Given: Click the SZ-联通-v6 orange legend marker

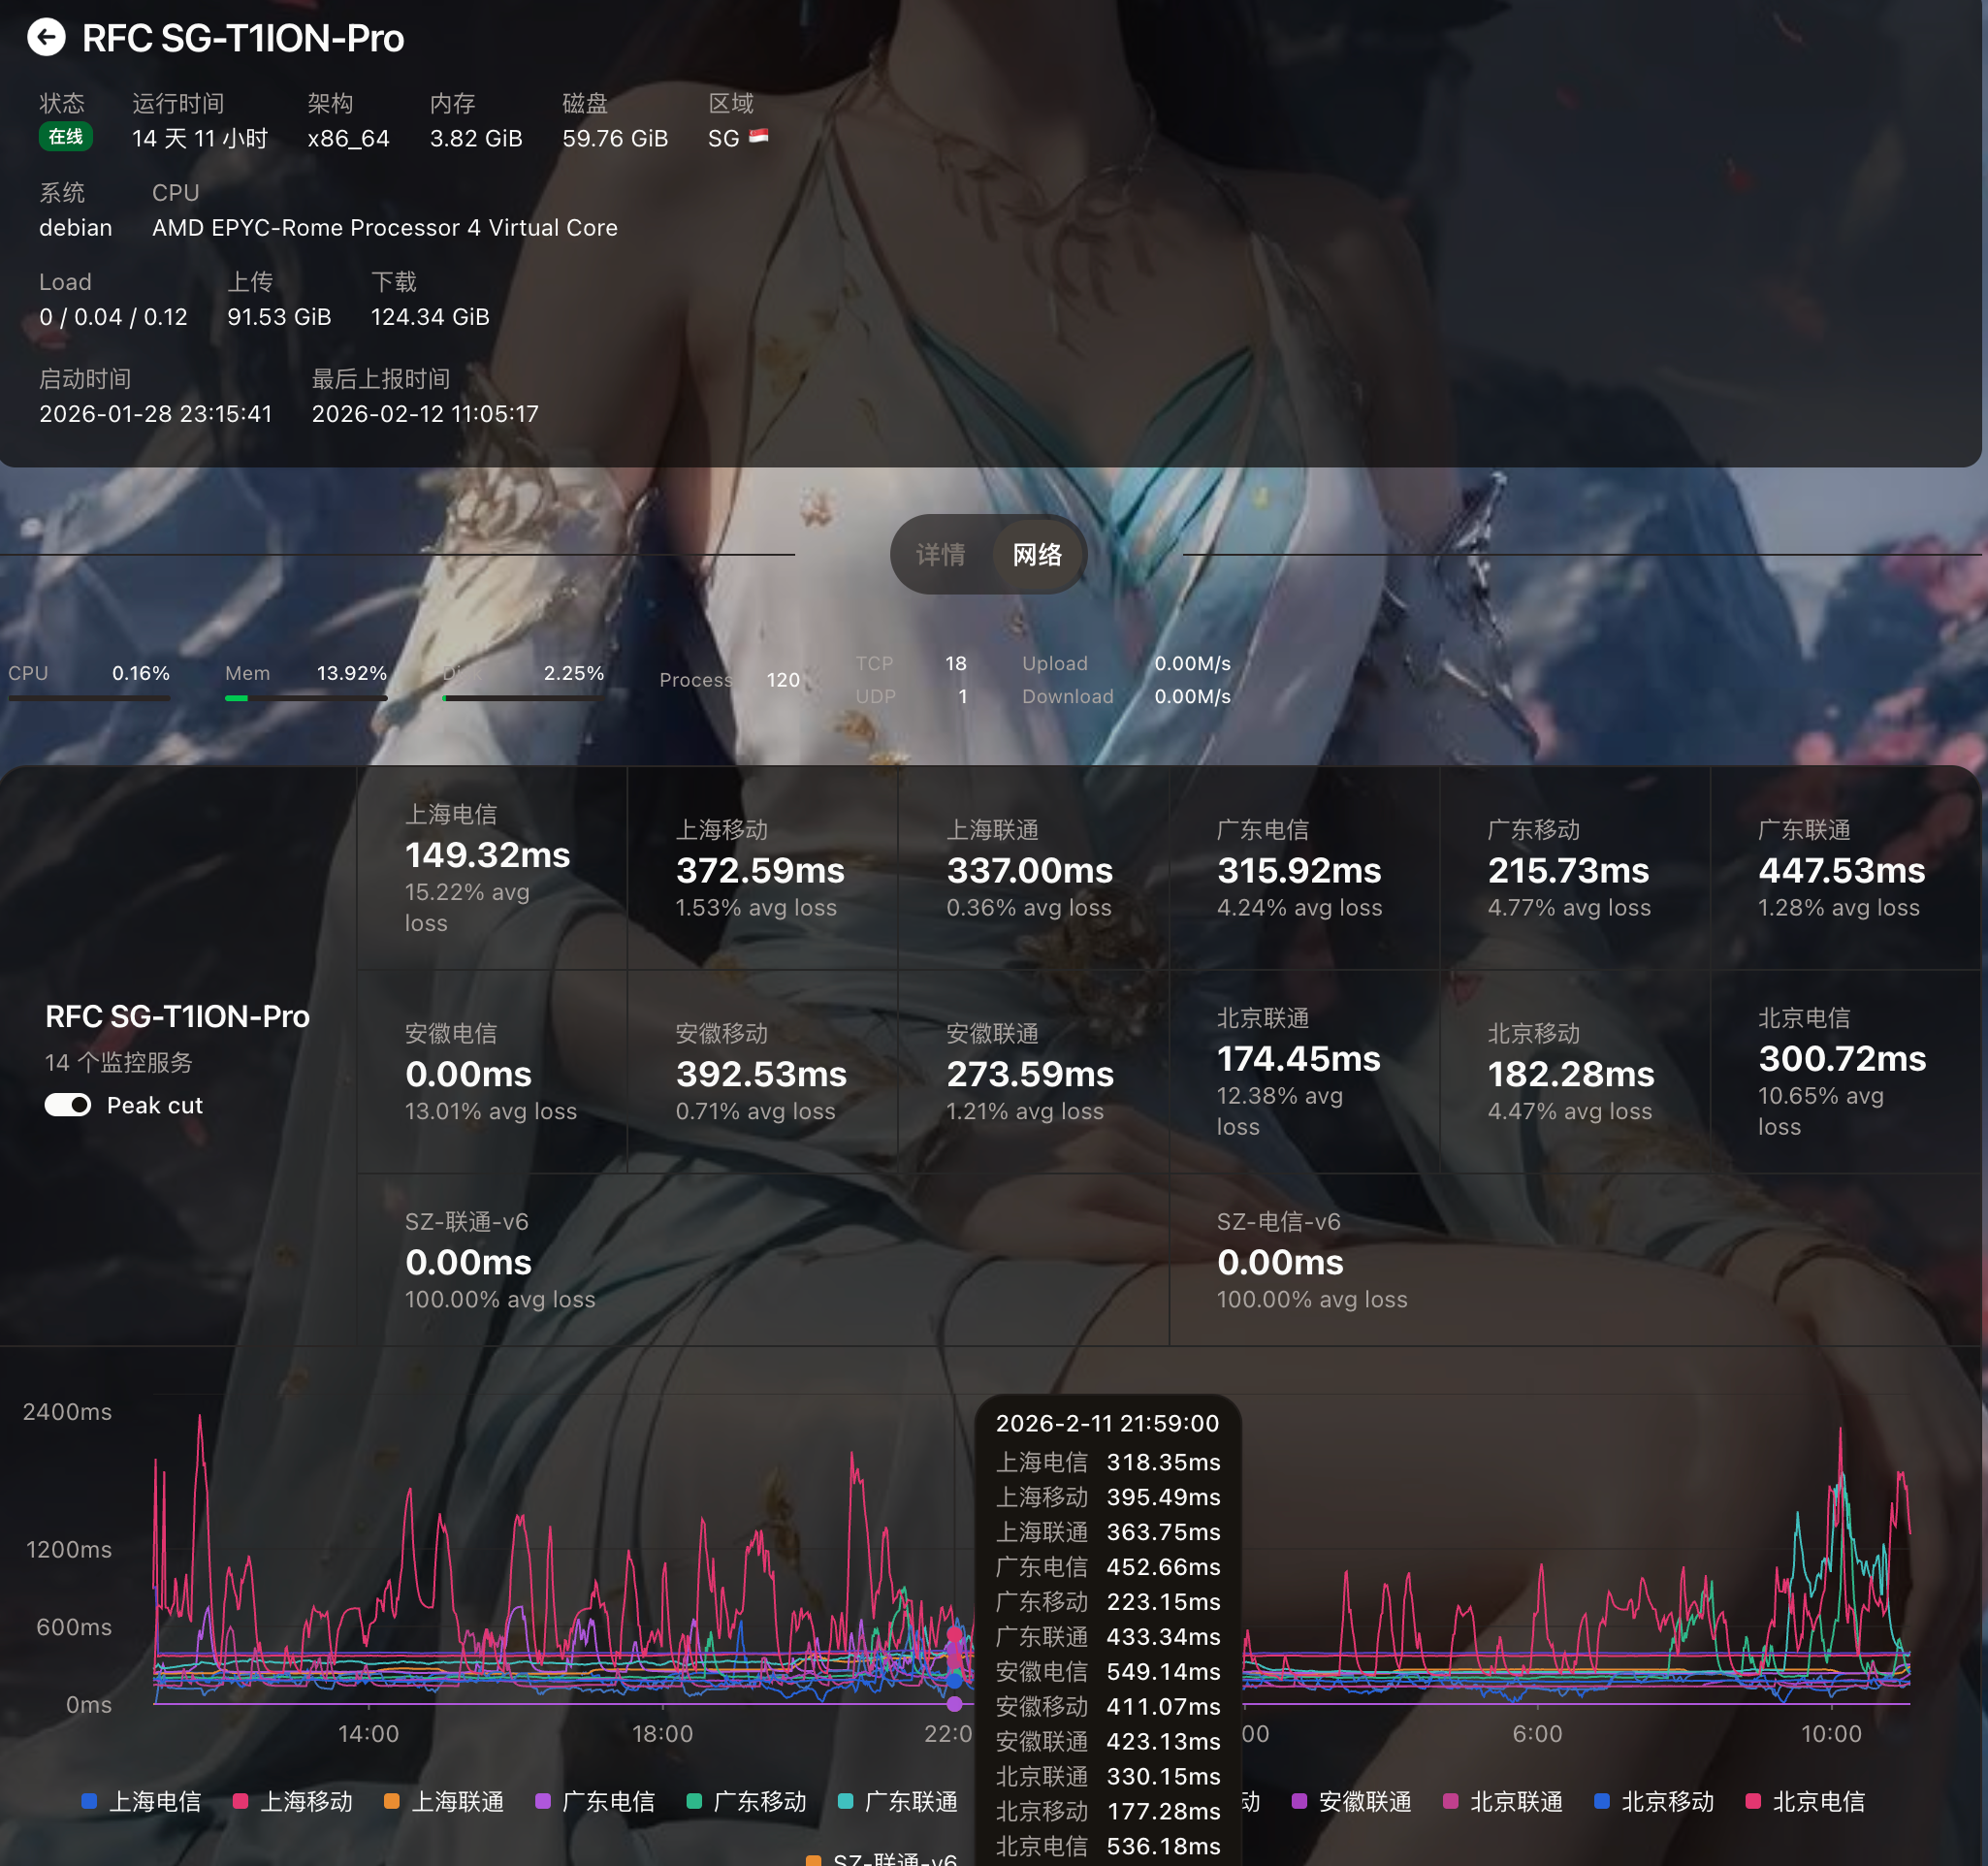Looking at the screenshot, I should (813, 1859).
